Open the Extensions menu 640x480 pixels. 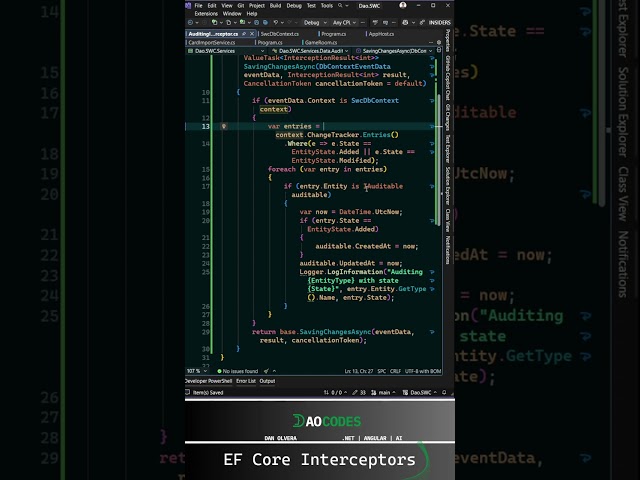pos(206,13)
